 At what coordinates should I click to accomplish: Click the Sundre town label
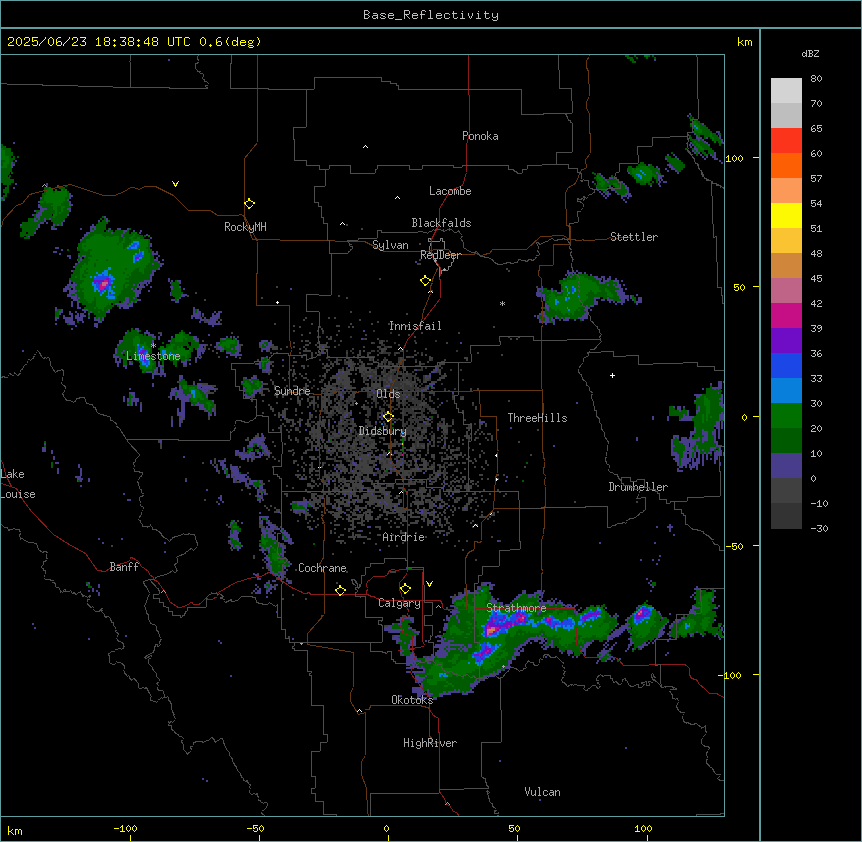pyautogui.click(x=292, y=391)
